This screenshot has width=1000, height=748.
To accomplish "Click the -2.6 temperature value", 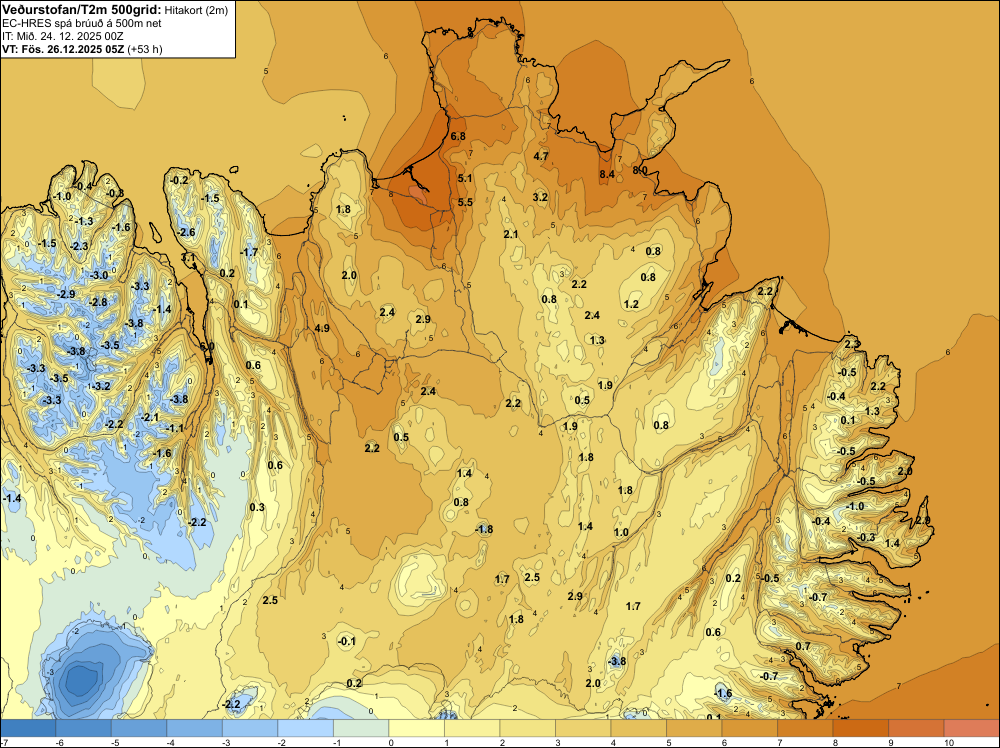I will point(186,232).
